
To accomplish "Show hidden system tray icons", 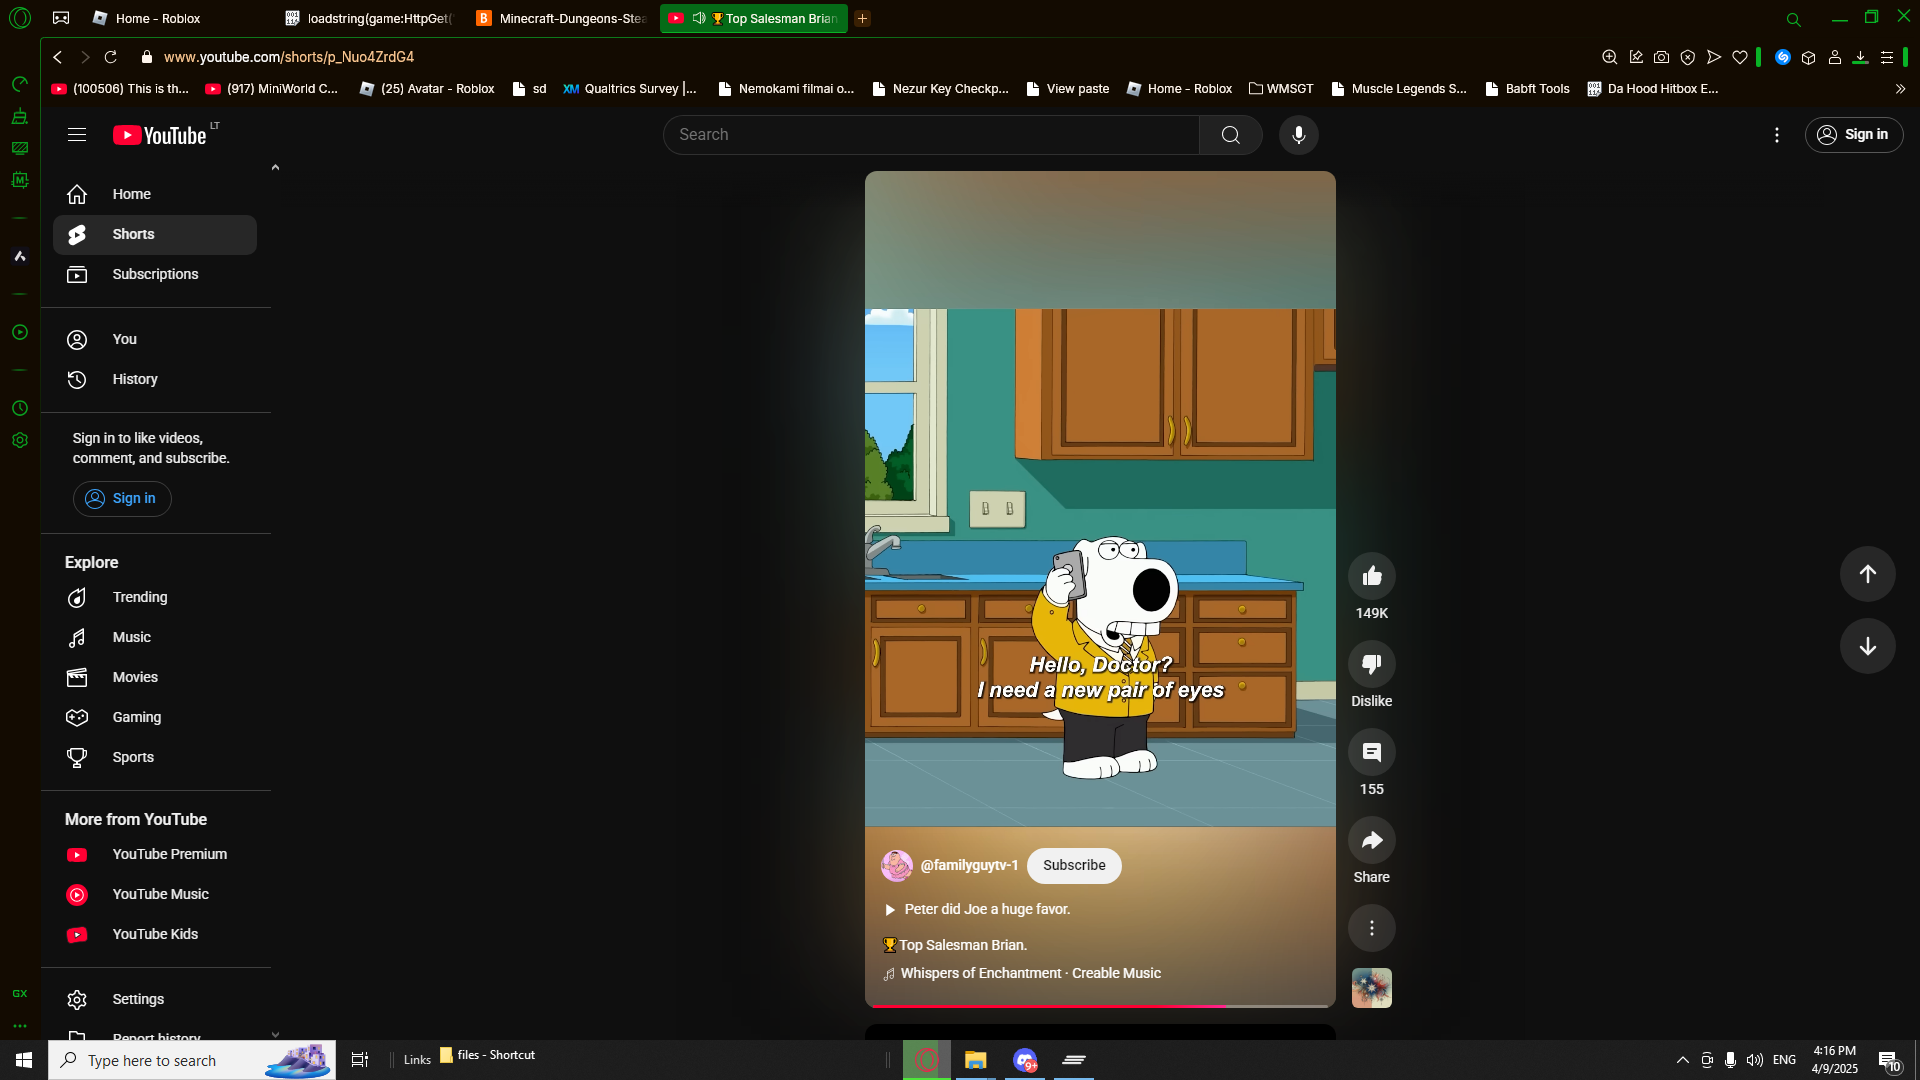I will [x=1682, y=1060].
